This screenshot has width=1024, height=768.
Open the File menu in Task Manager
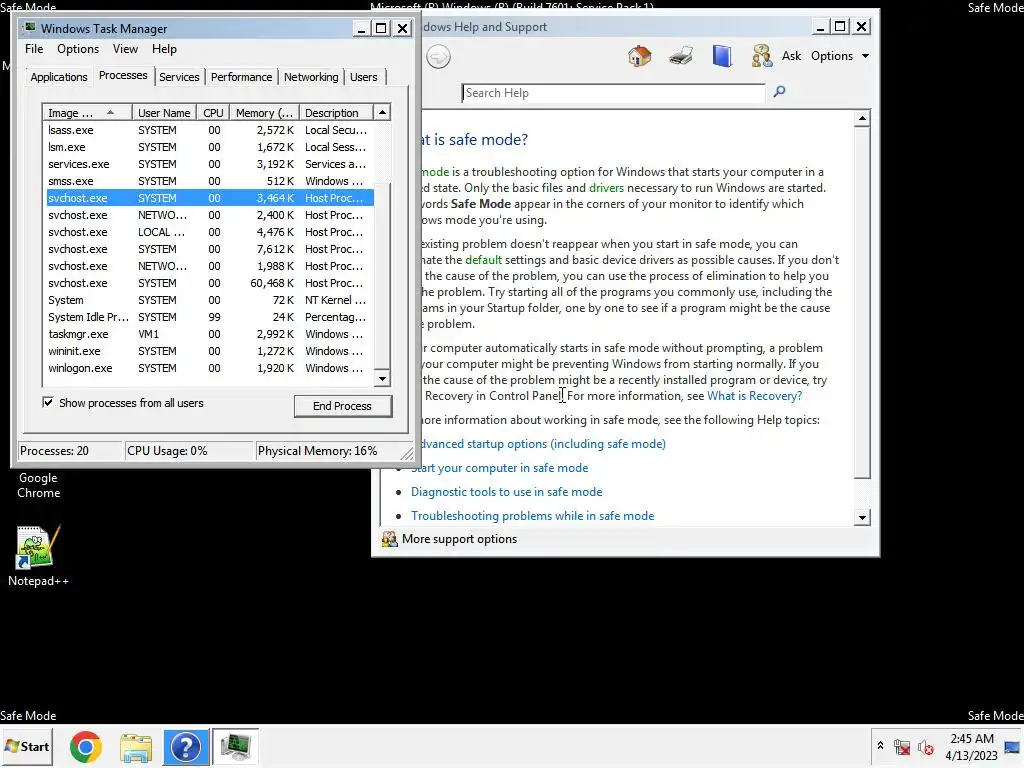[34, 49]
